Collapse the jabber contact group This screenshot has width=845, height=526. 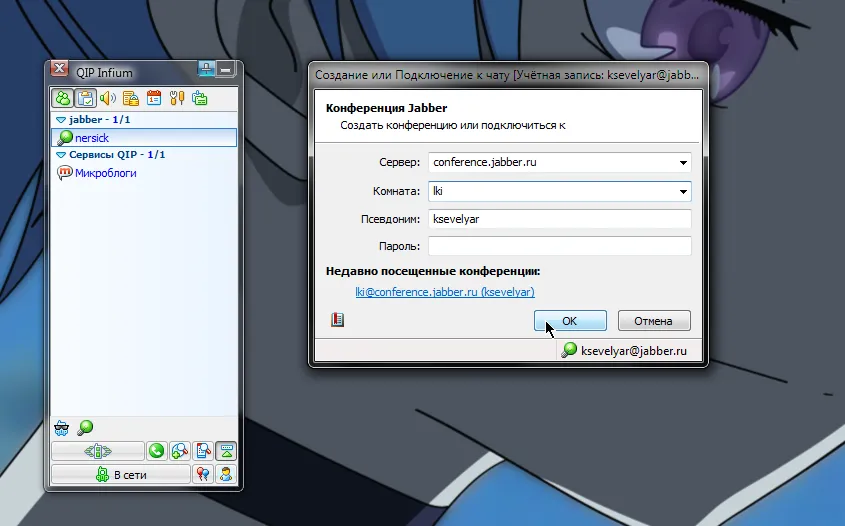click(61, 119)
